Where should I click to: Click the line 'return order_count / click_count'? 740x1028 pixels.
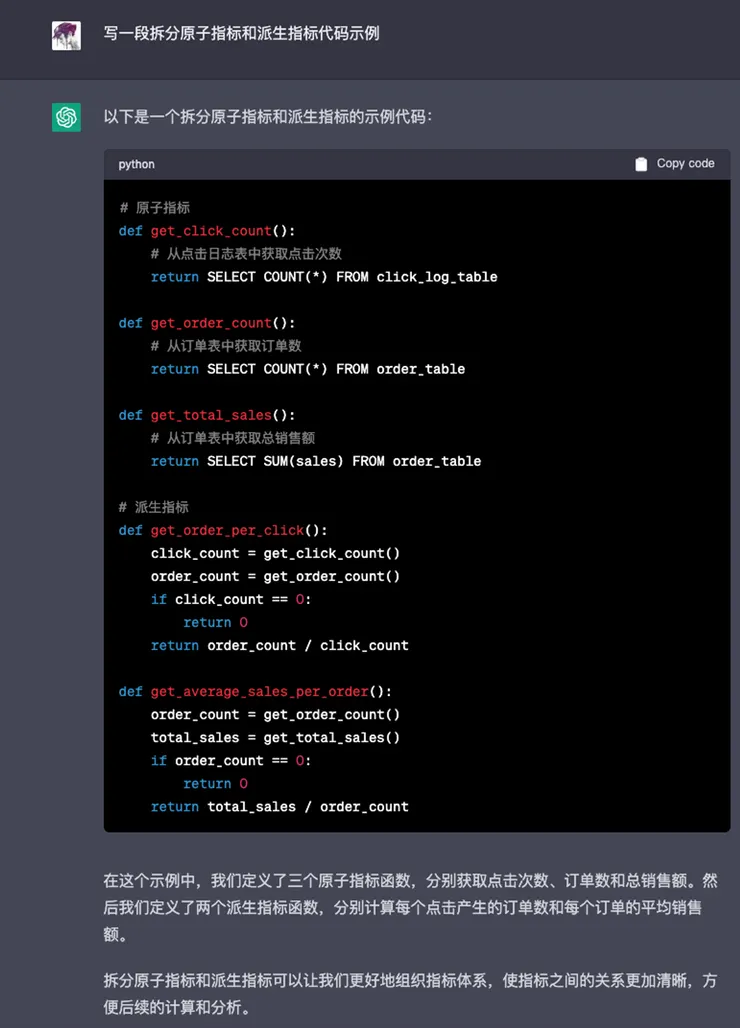(x=280, y=645)
